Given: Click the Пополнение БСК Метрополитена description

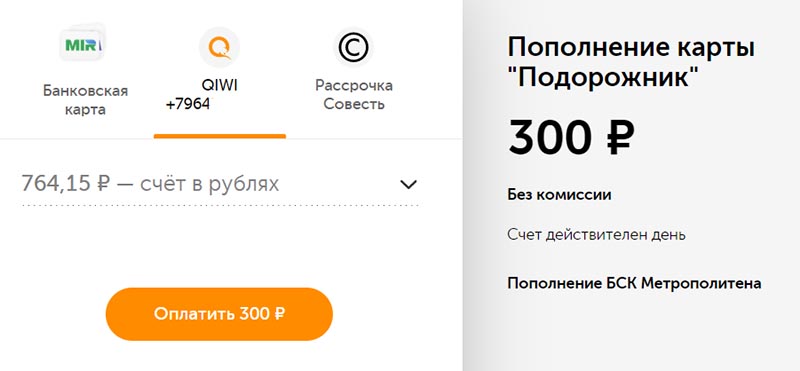Looking at the screenshot, I should point(634,283).
